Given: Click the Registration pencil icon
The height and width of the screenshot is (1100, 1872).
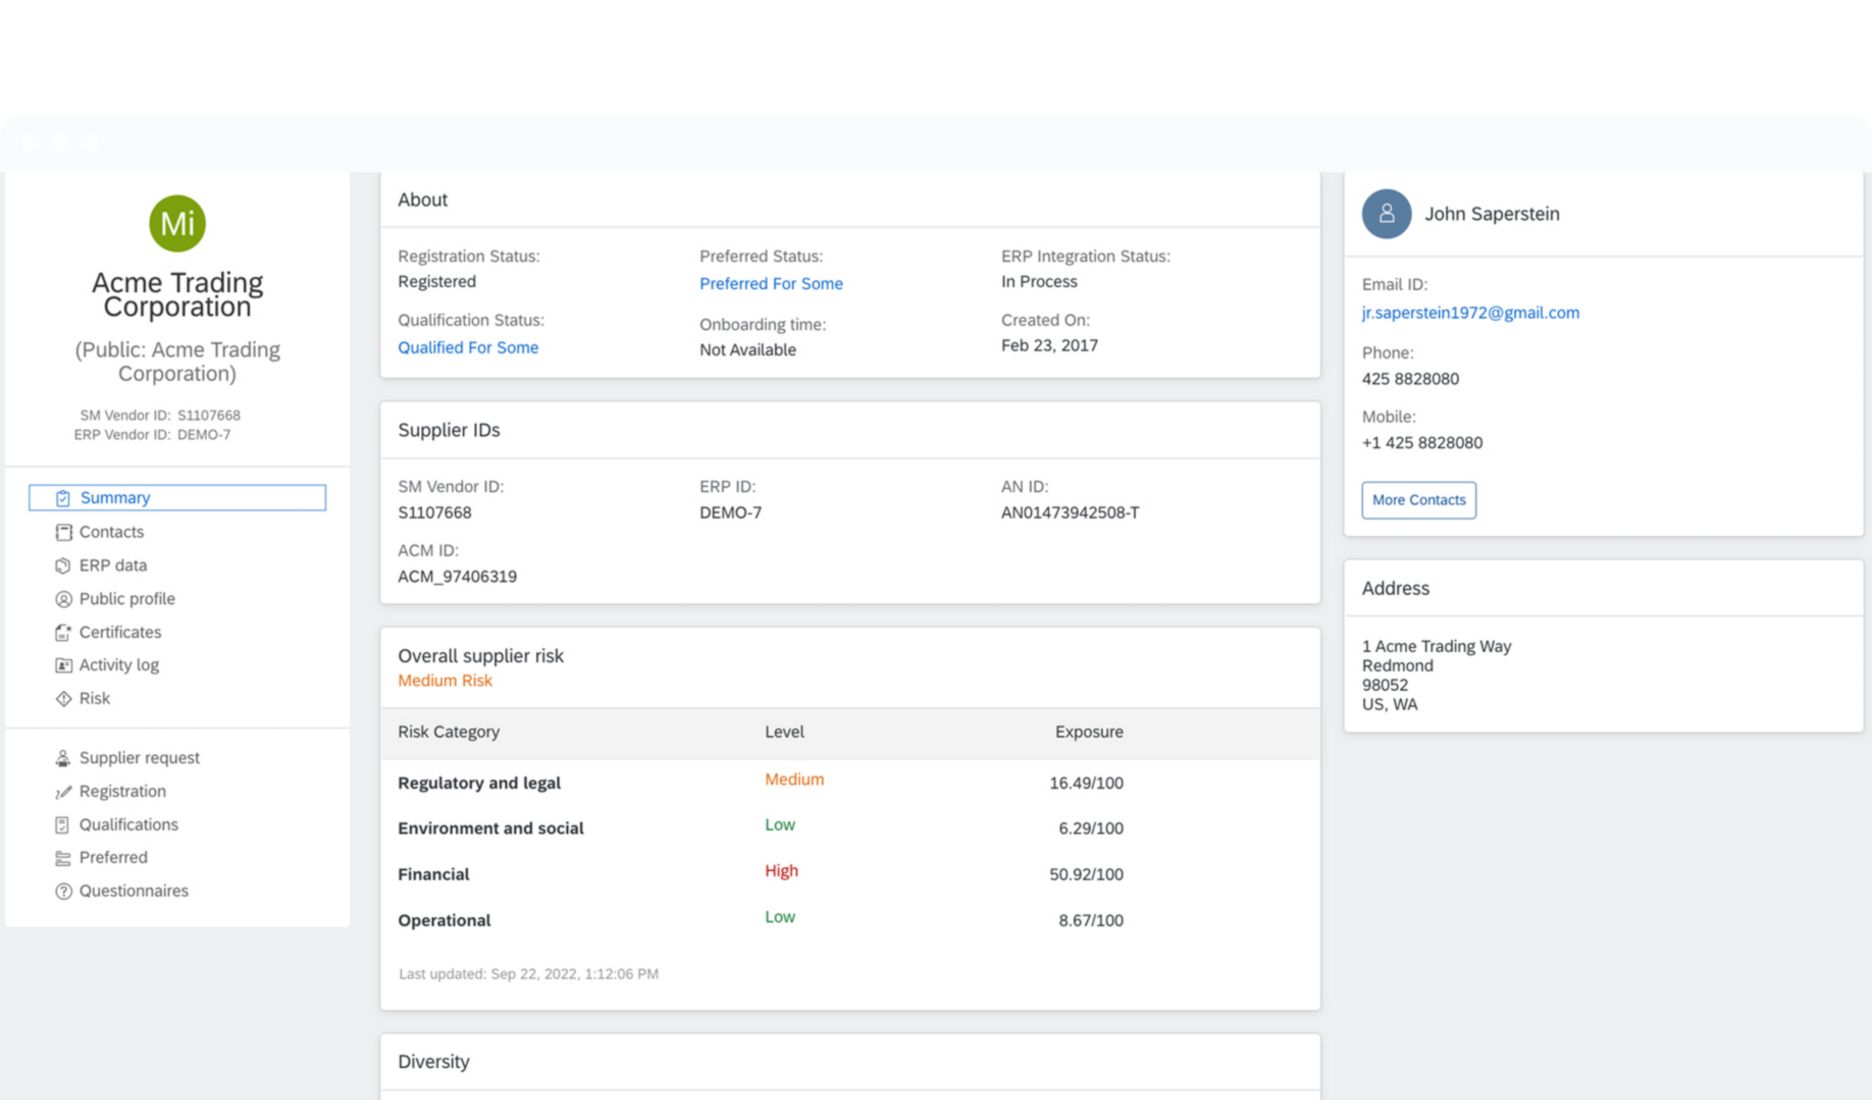Looking at the screenshot, I should (x=63, y=792).
